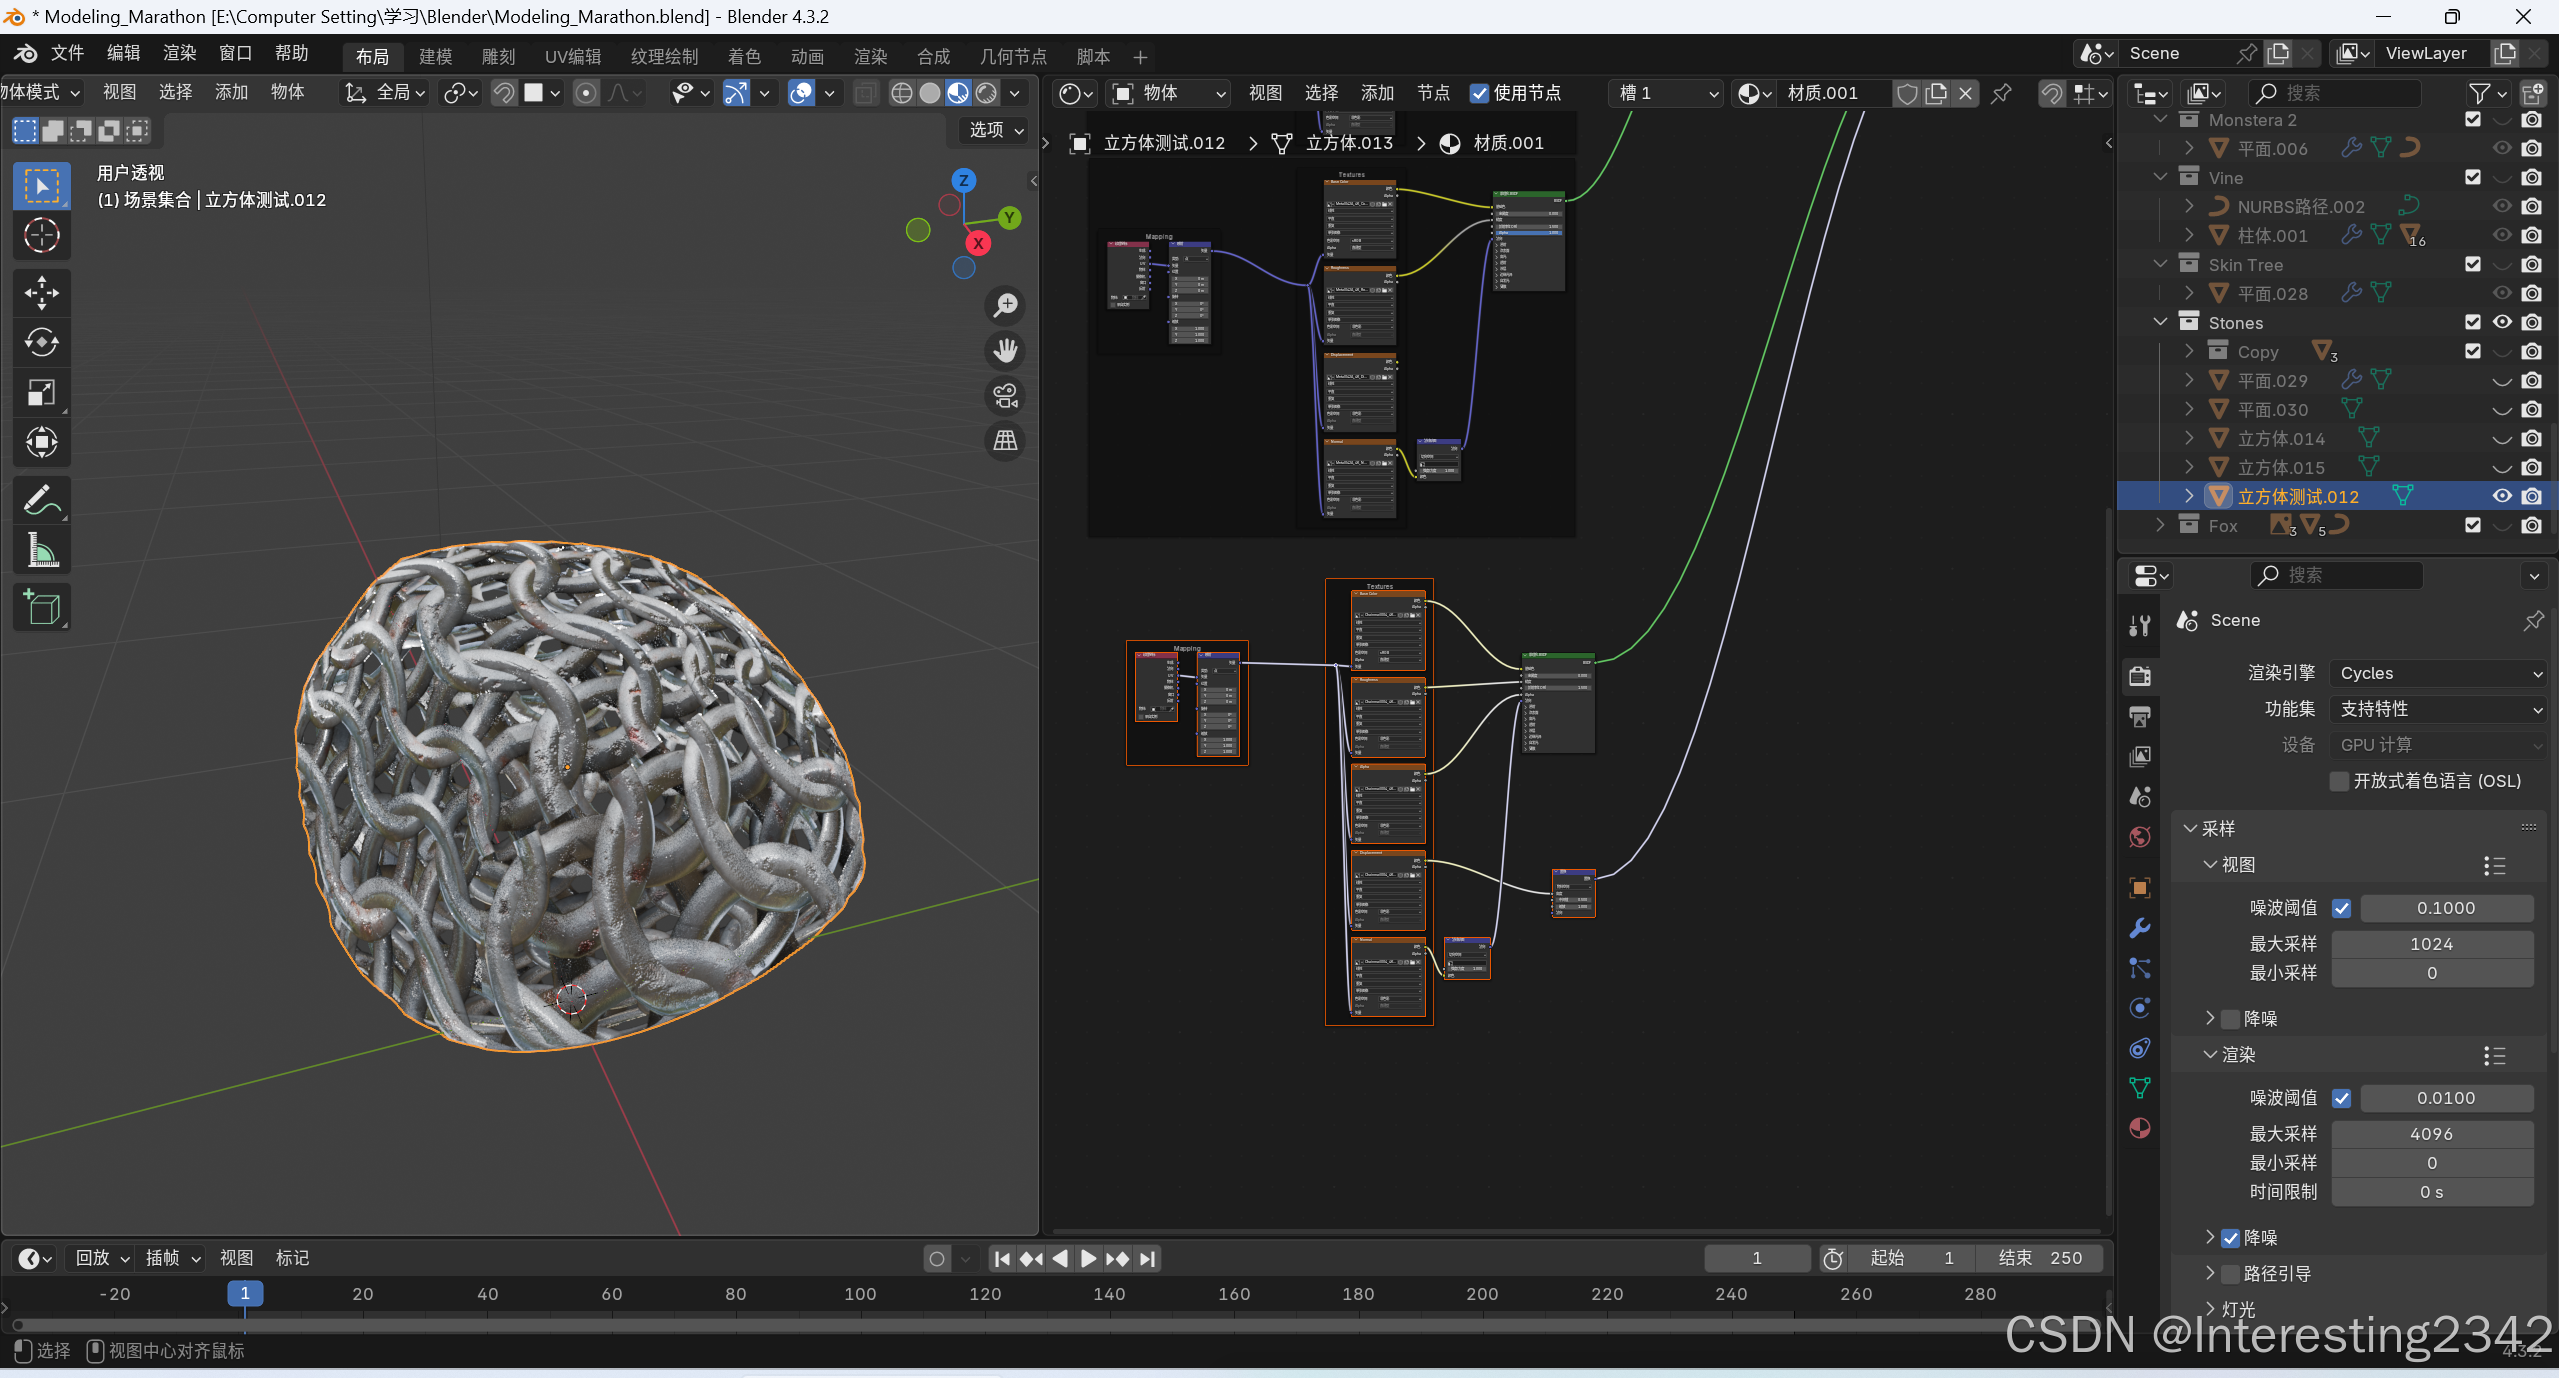Select the Move tool in viewport toolbar
The width and height of the screenshot is (2559, 1378).
(41, 293)
